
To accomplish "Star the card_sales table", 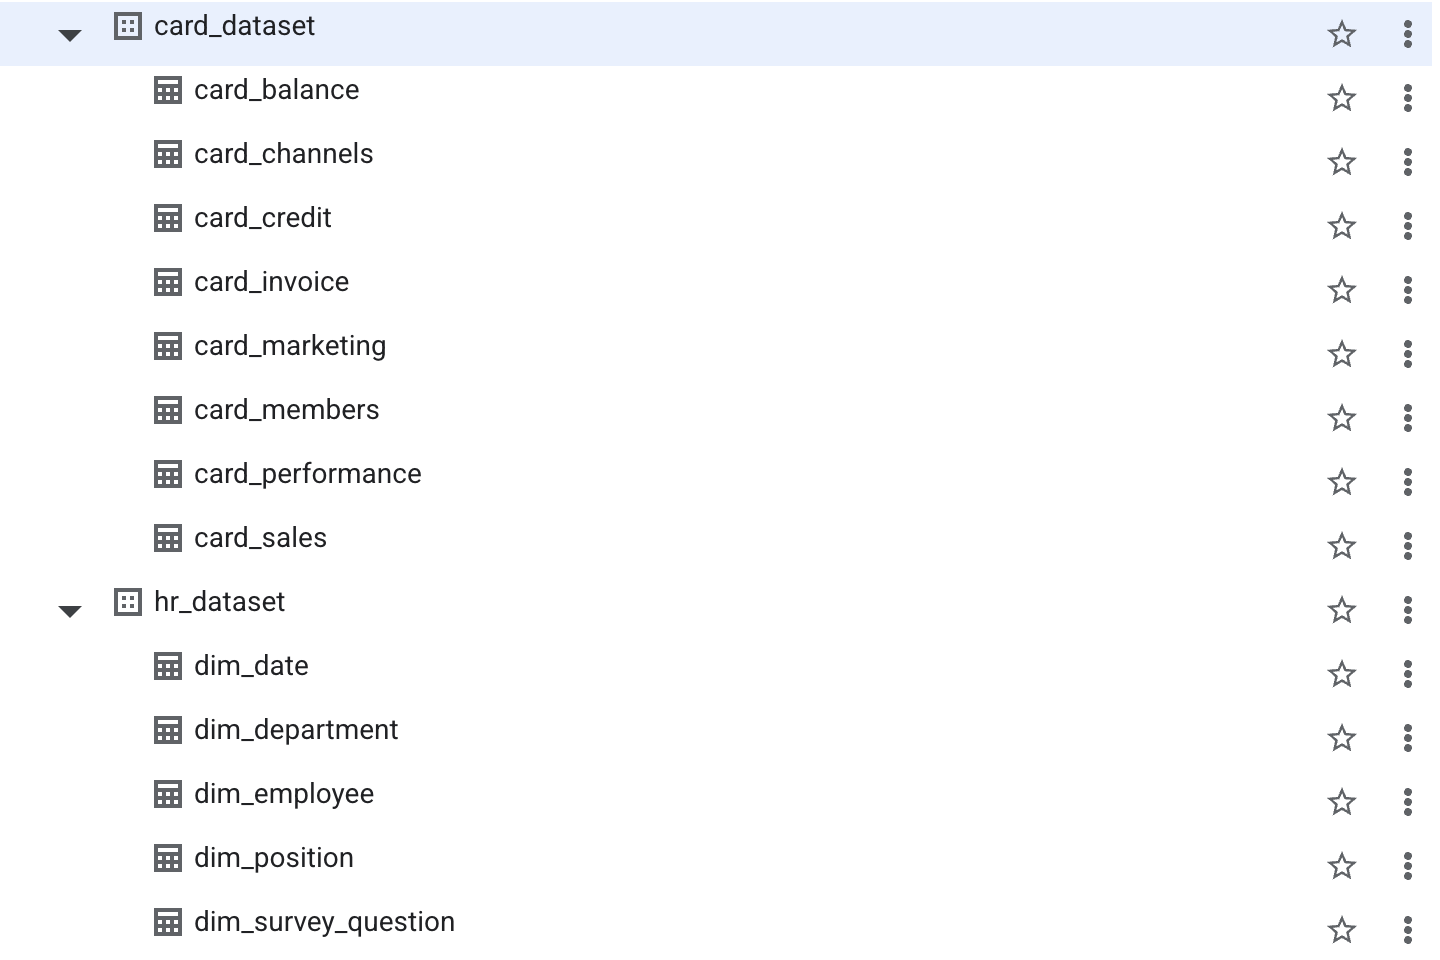I will tap(1342, 546).
